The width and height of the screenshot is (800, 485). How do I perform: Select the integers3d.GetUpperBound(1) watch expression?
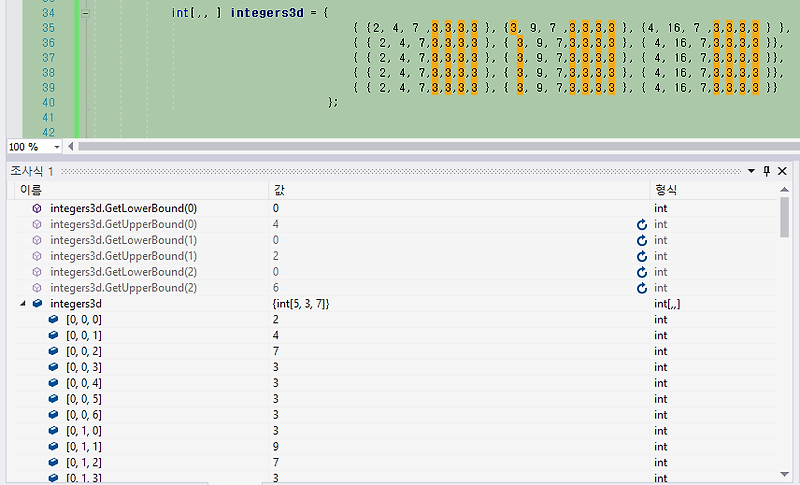click(123, 256)
